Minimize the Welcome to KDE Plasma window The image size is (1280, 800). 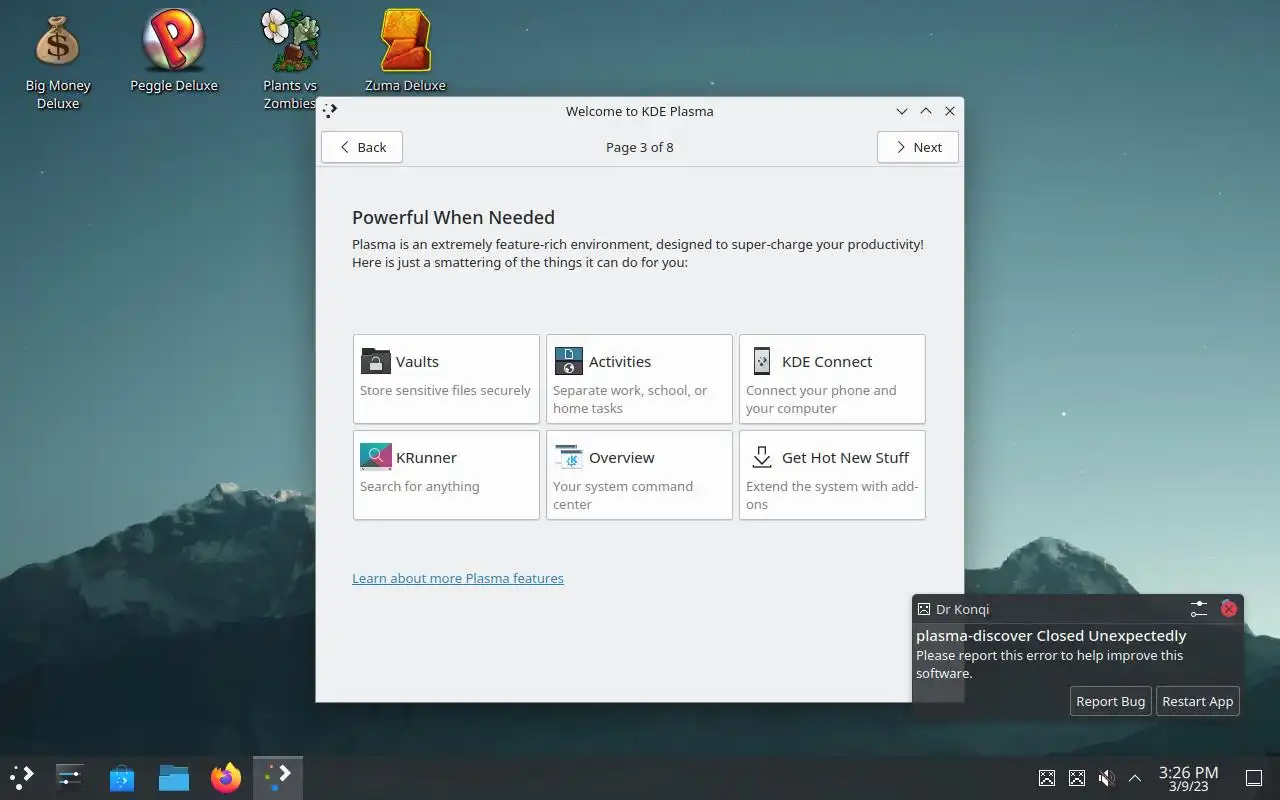pos(902,111)
